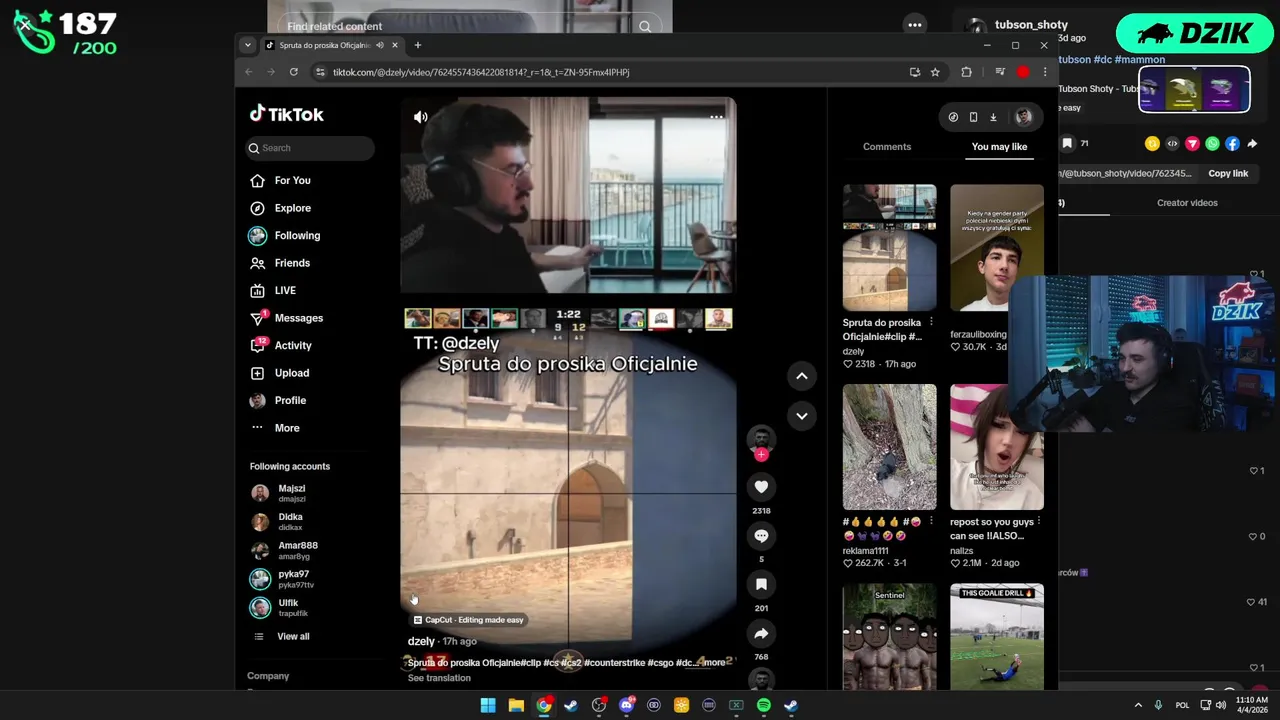The image size is (1280, 720).
Task: Open the Amar888 followed account
Action: (286, 550)
